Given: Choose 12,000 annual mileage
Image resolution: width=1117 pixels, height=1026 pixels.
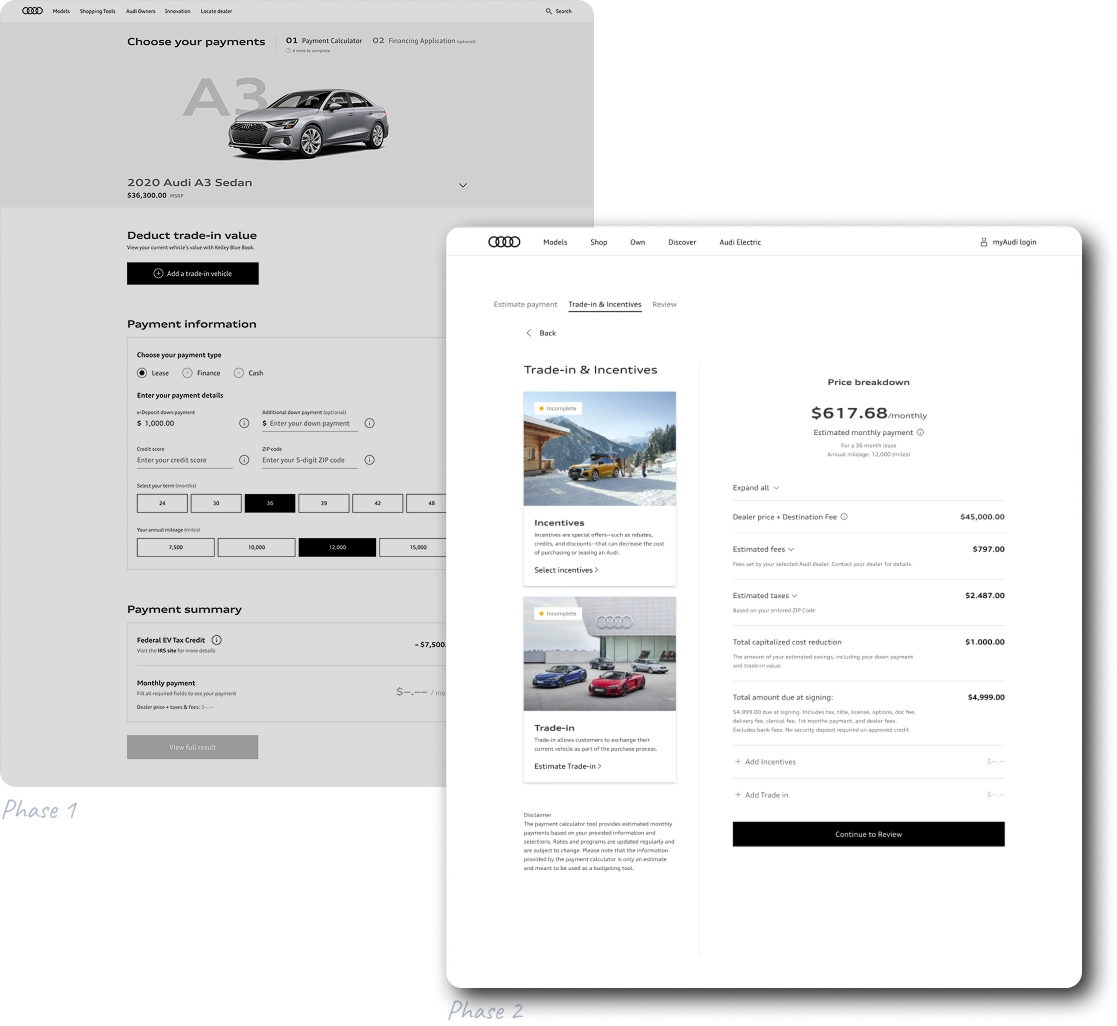Looking at the screenshot, I should (337, 547).
